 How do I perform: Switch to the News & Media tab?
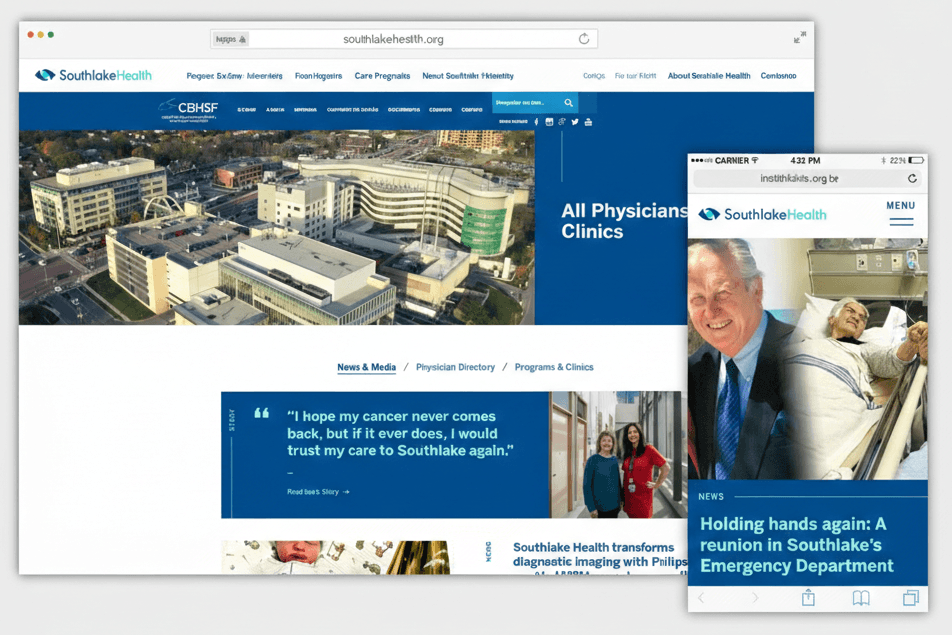(x=367, y=367)
